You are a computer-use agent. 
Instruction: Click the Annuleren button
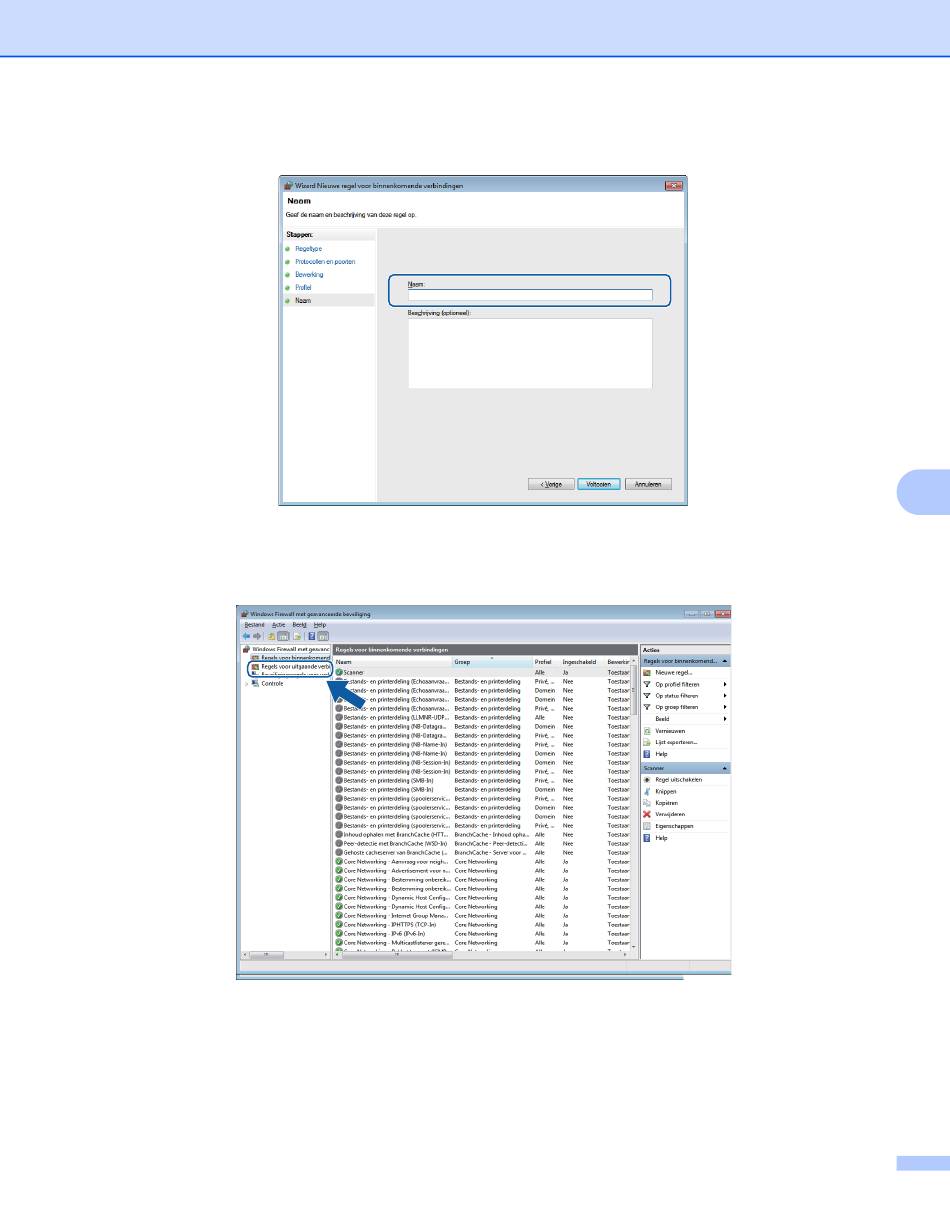point(649,484)
